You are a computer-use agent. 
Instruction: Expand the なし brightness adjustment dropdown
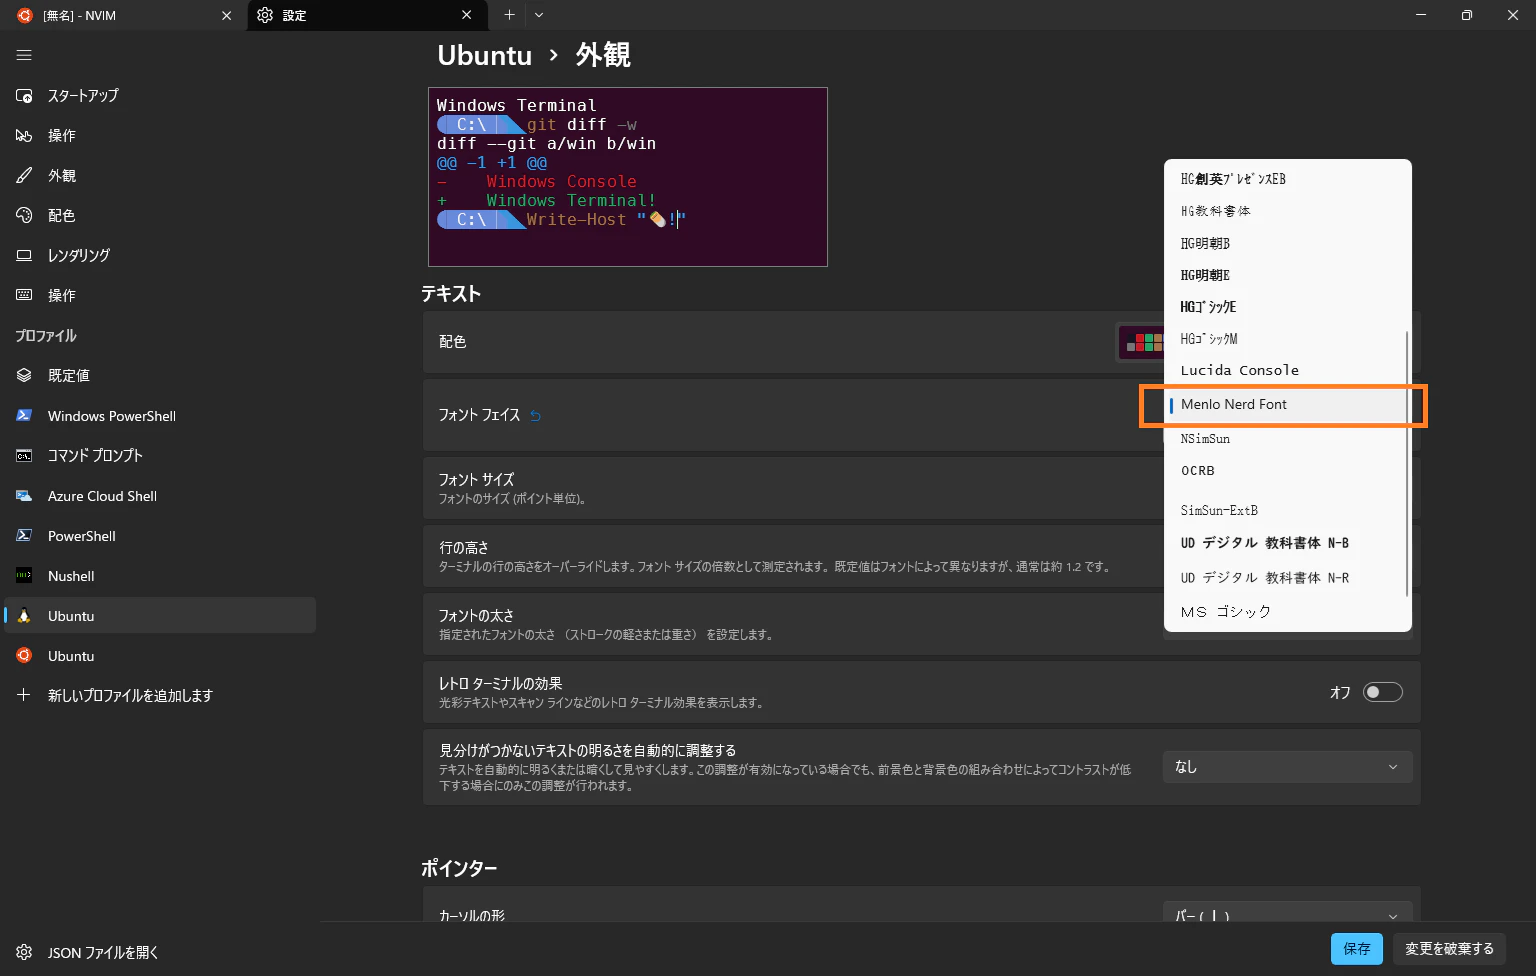pyautogui.click(x=1287, y=767)
